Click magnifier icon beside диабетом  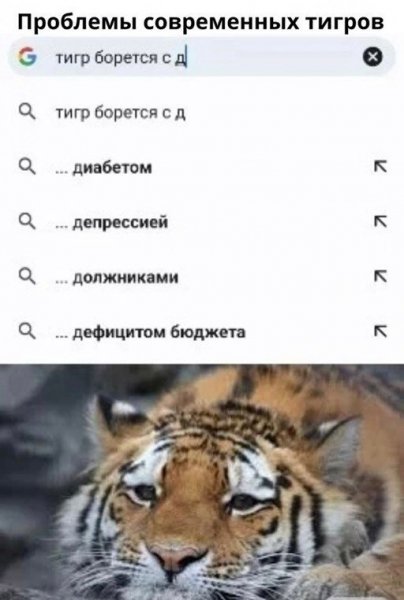click(27, 167)
